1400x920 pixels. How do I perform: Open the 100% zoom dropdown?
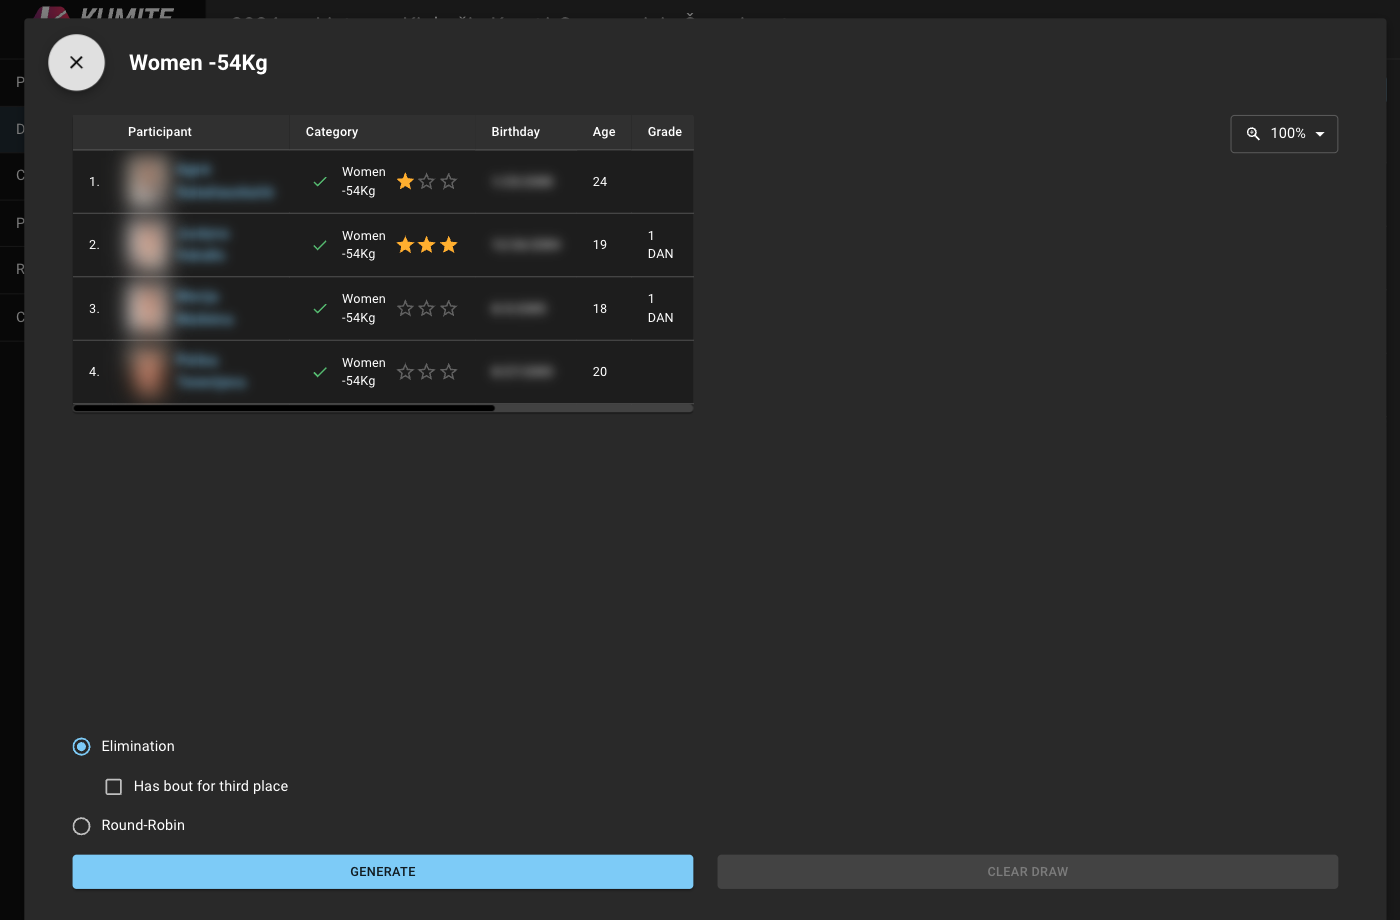1285,134
